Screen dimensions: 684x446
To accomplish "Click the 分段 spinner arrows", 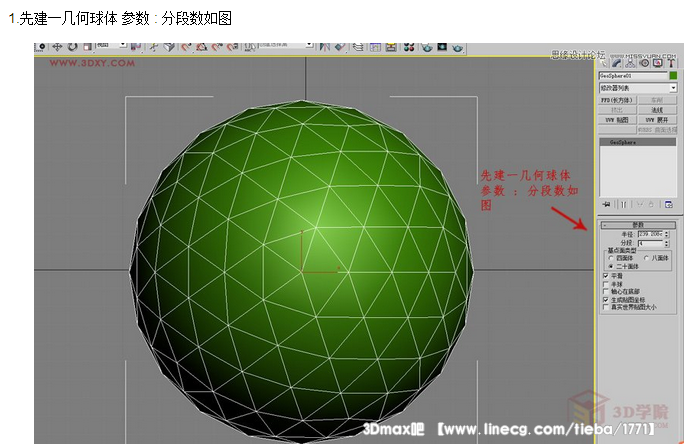I will [667, 243].
